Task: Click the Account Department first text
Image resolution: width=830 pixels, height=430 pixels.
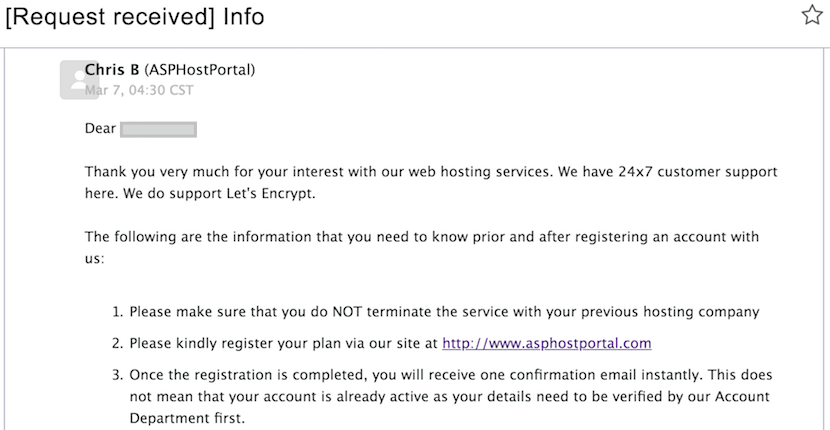Action: tap(187, 416)
